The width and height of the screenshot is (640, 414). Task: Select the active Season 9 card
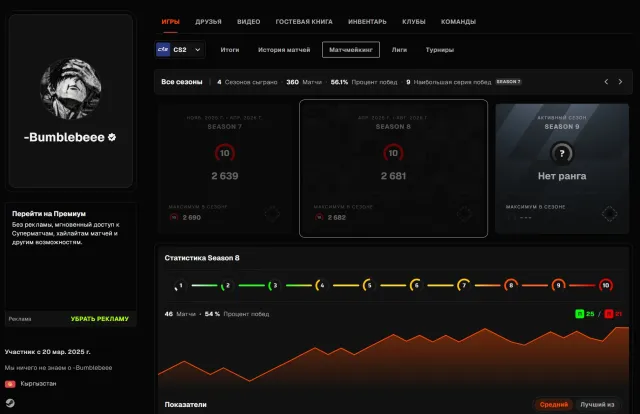point(562,168)
